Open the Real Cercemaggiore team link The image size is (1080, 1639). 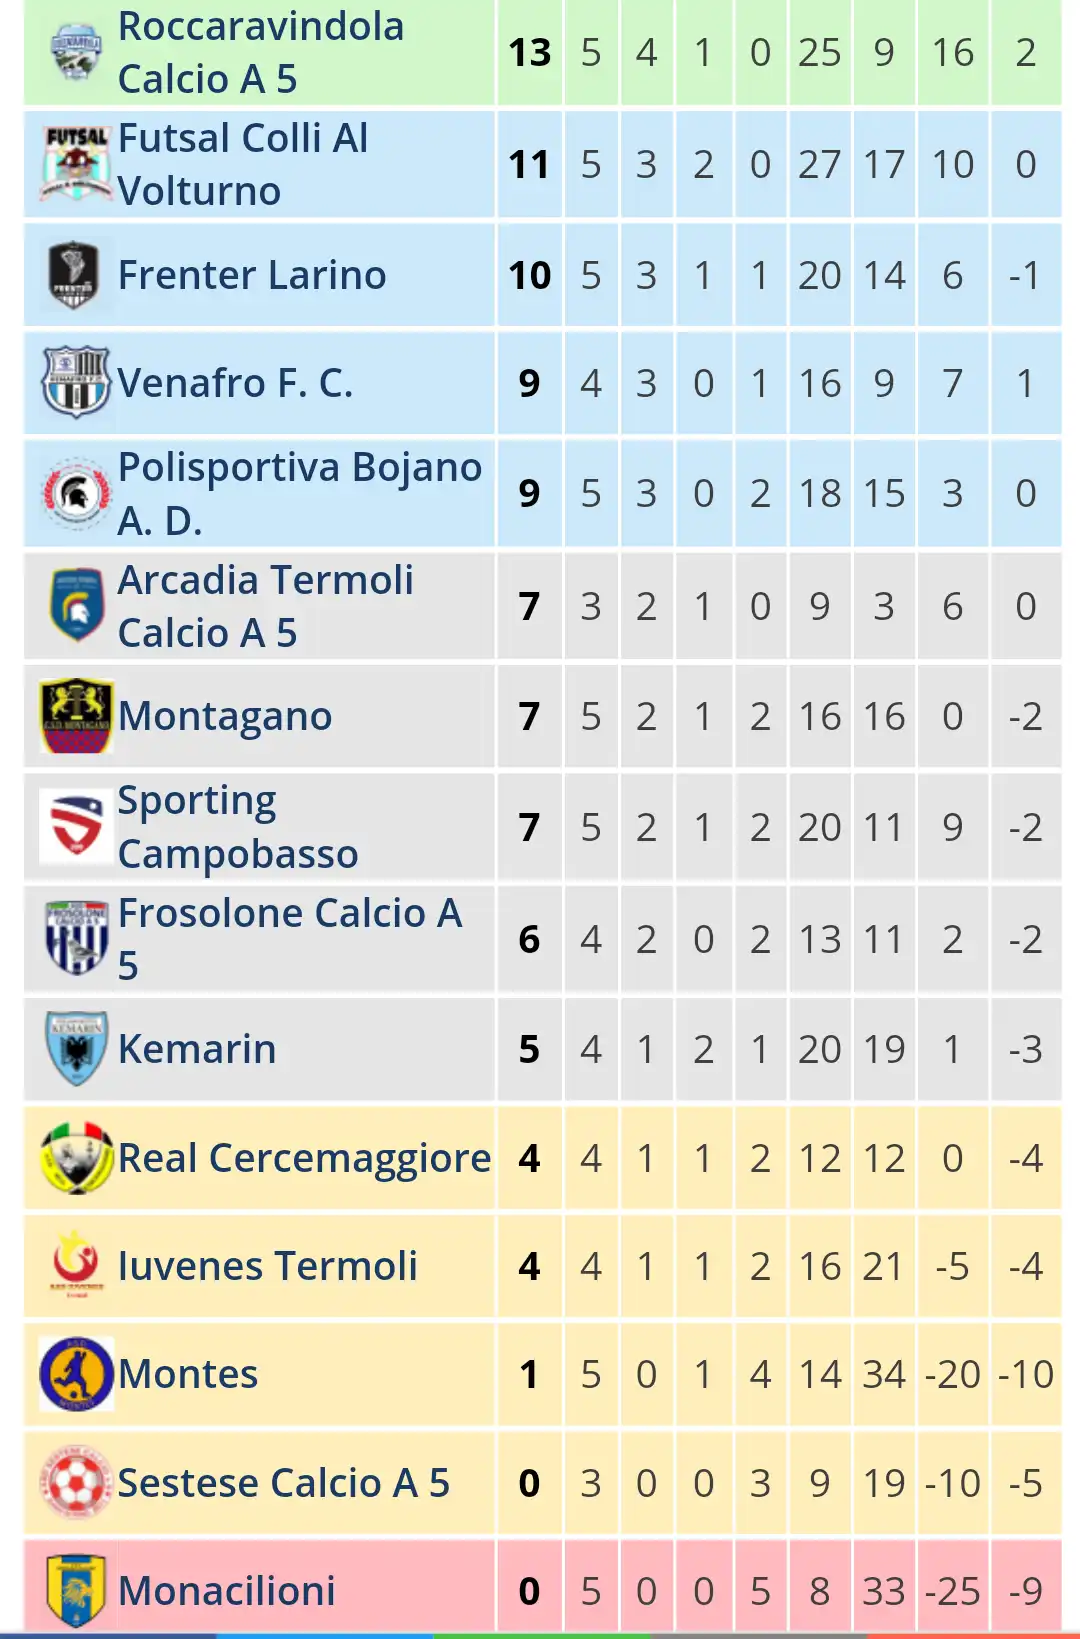[x=304, y=1158]
